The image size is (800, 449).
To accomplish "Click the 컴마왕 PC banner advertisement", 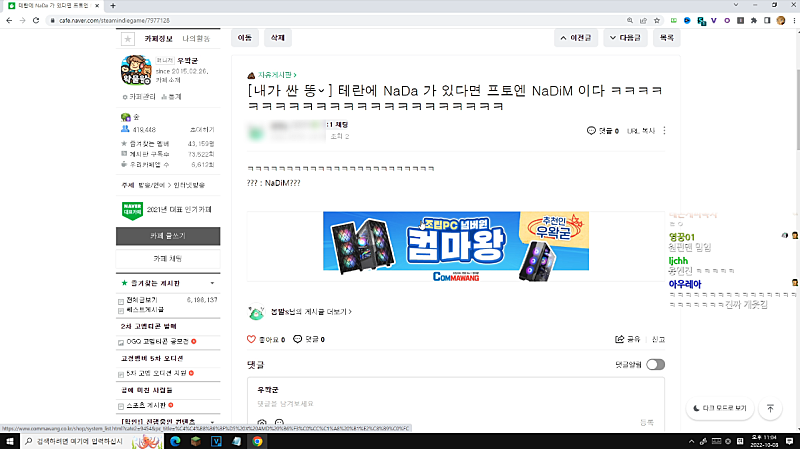I will pyautogui.click(x=456, y=246).
